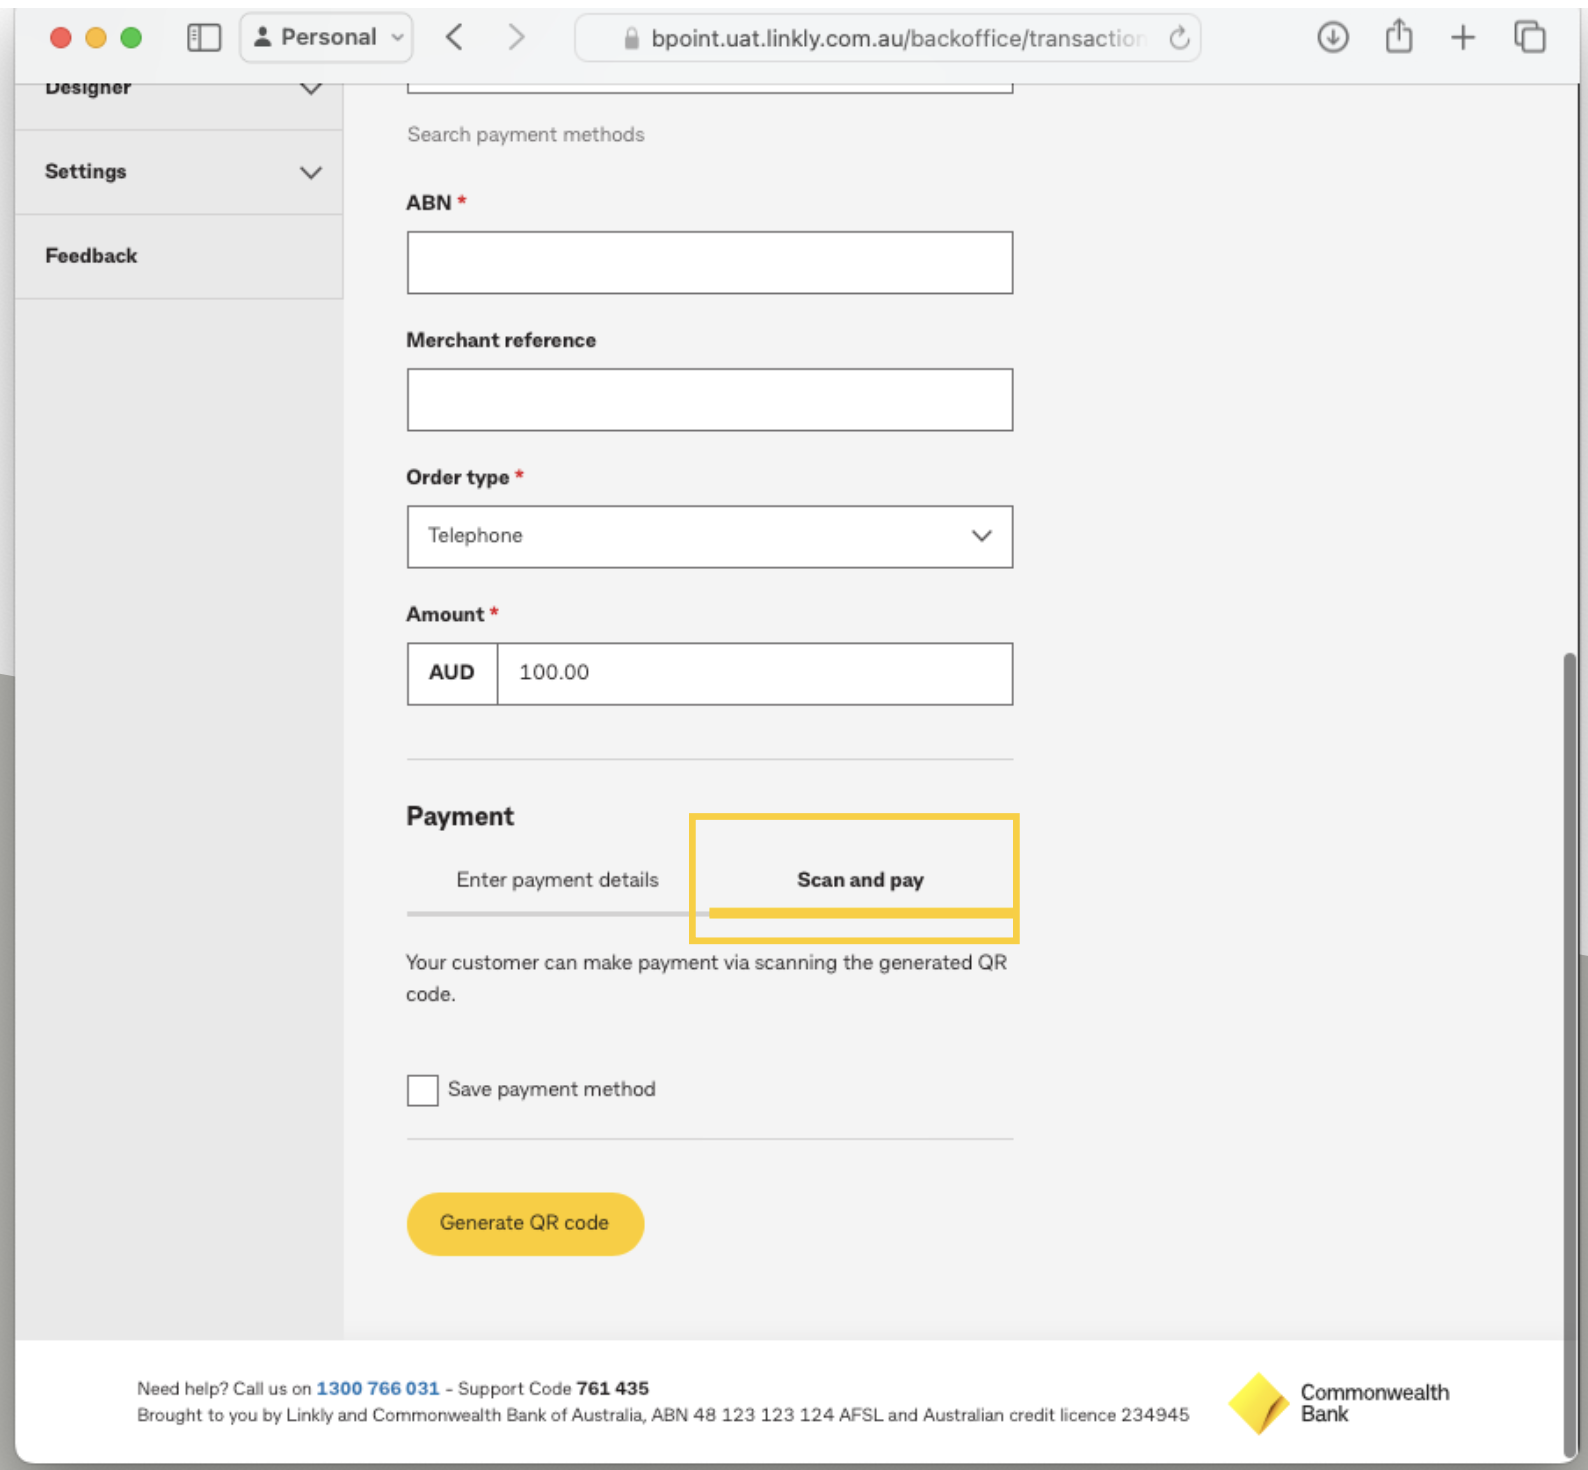Select the Enter payment details tab

(557, 880)
